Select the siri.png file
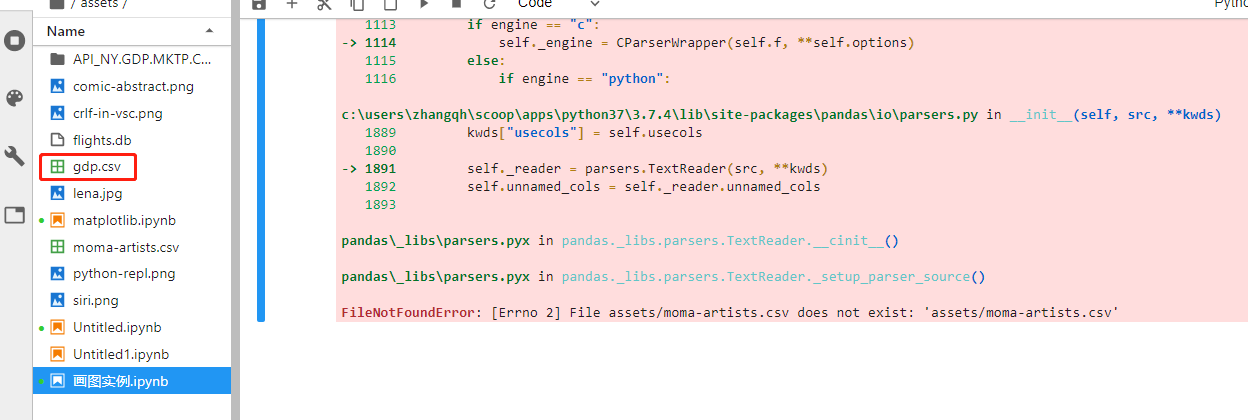Screen dimensions: 1248x420 (132, 300)
